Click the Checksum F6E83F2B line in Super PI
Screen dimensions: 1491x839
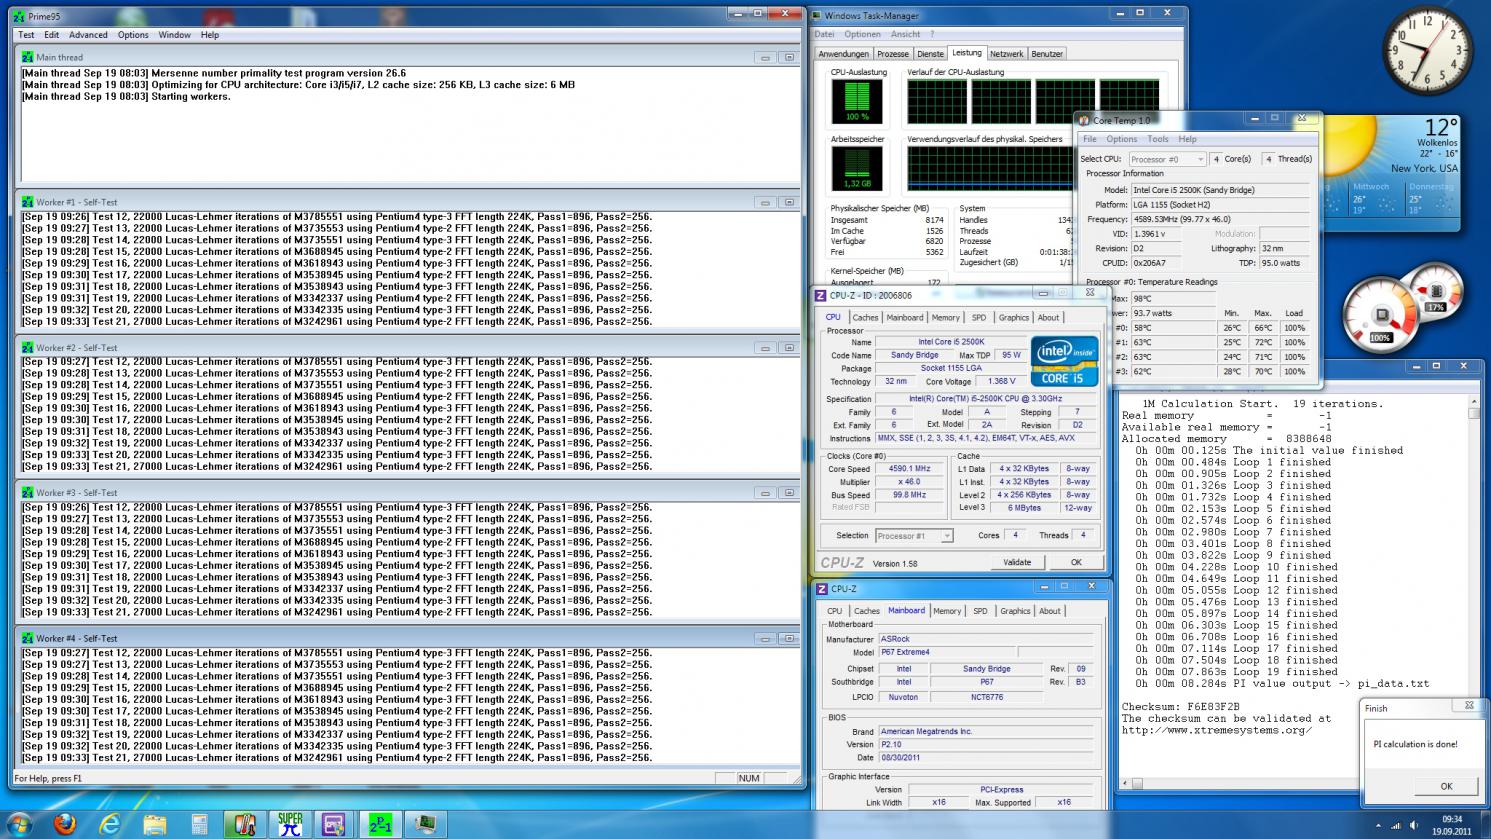pos(1180,707)
